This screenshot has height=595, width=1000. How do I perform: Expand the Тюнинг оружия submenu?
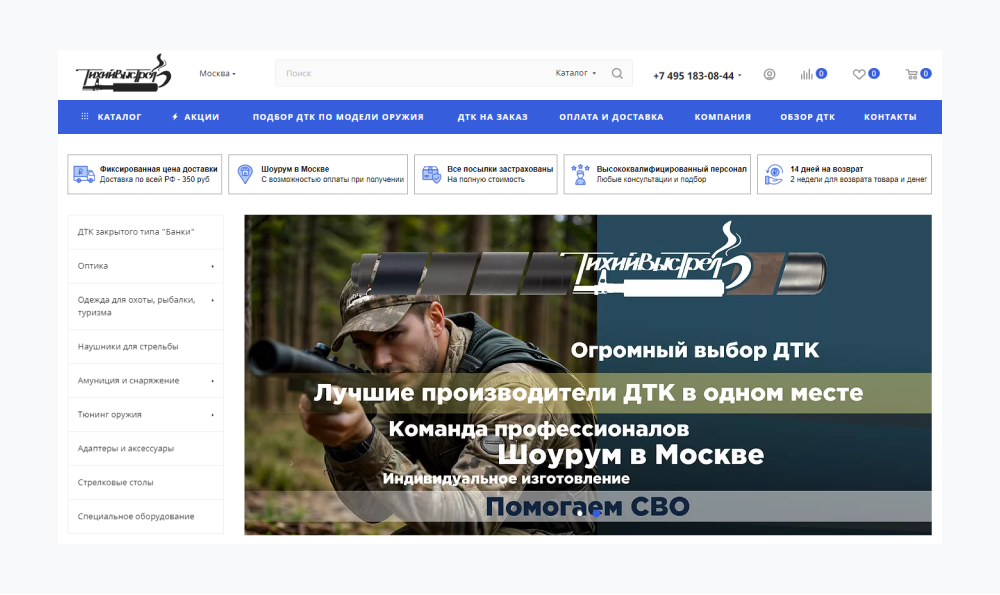pos(211,414)
